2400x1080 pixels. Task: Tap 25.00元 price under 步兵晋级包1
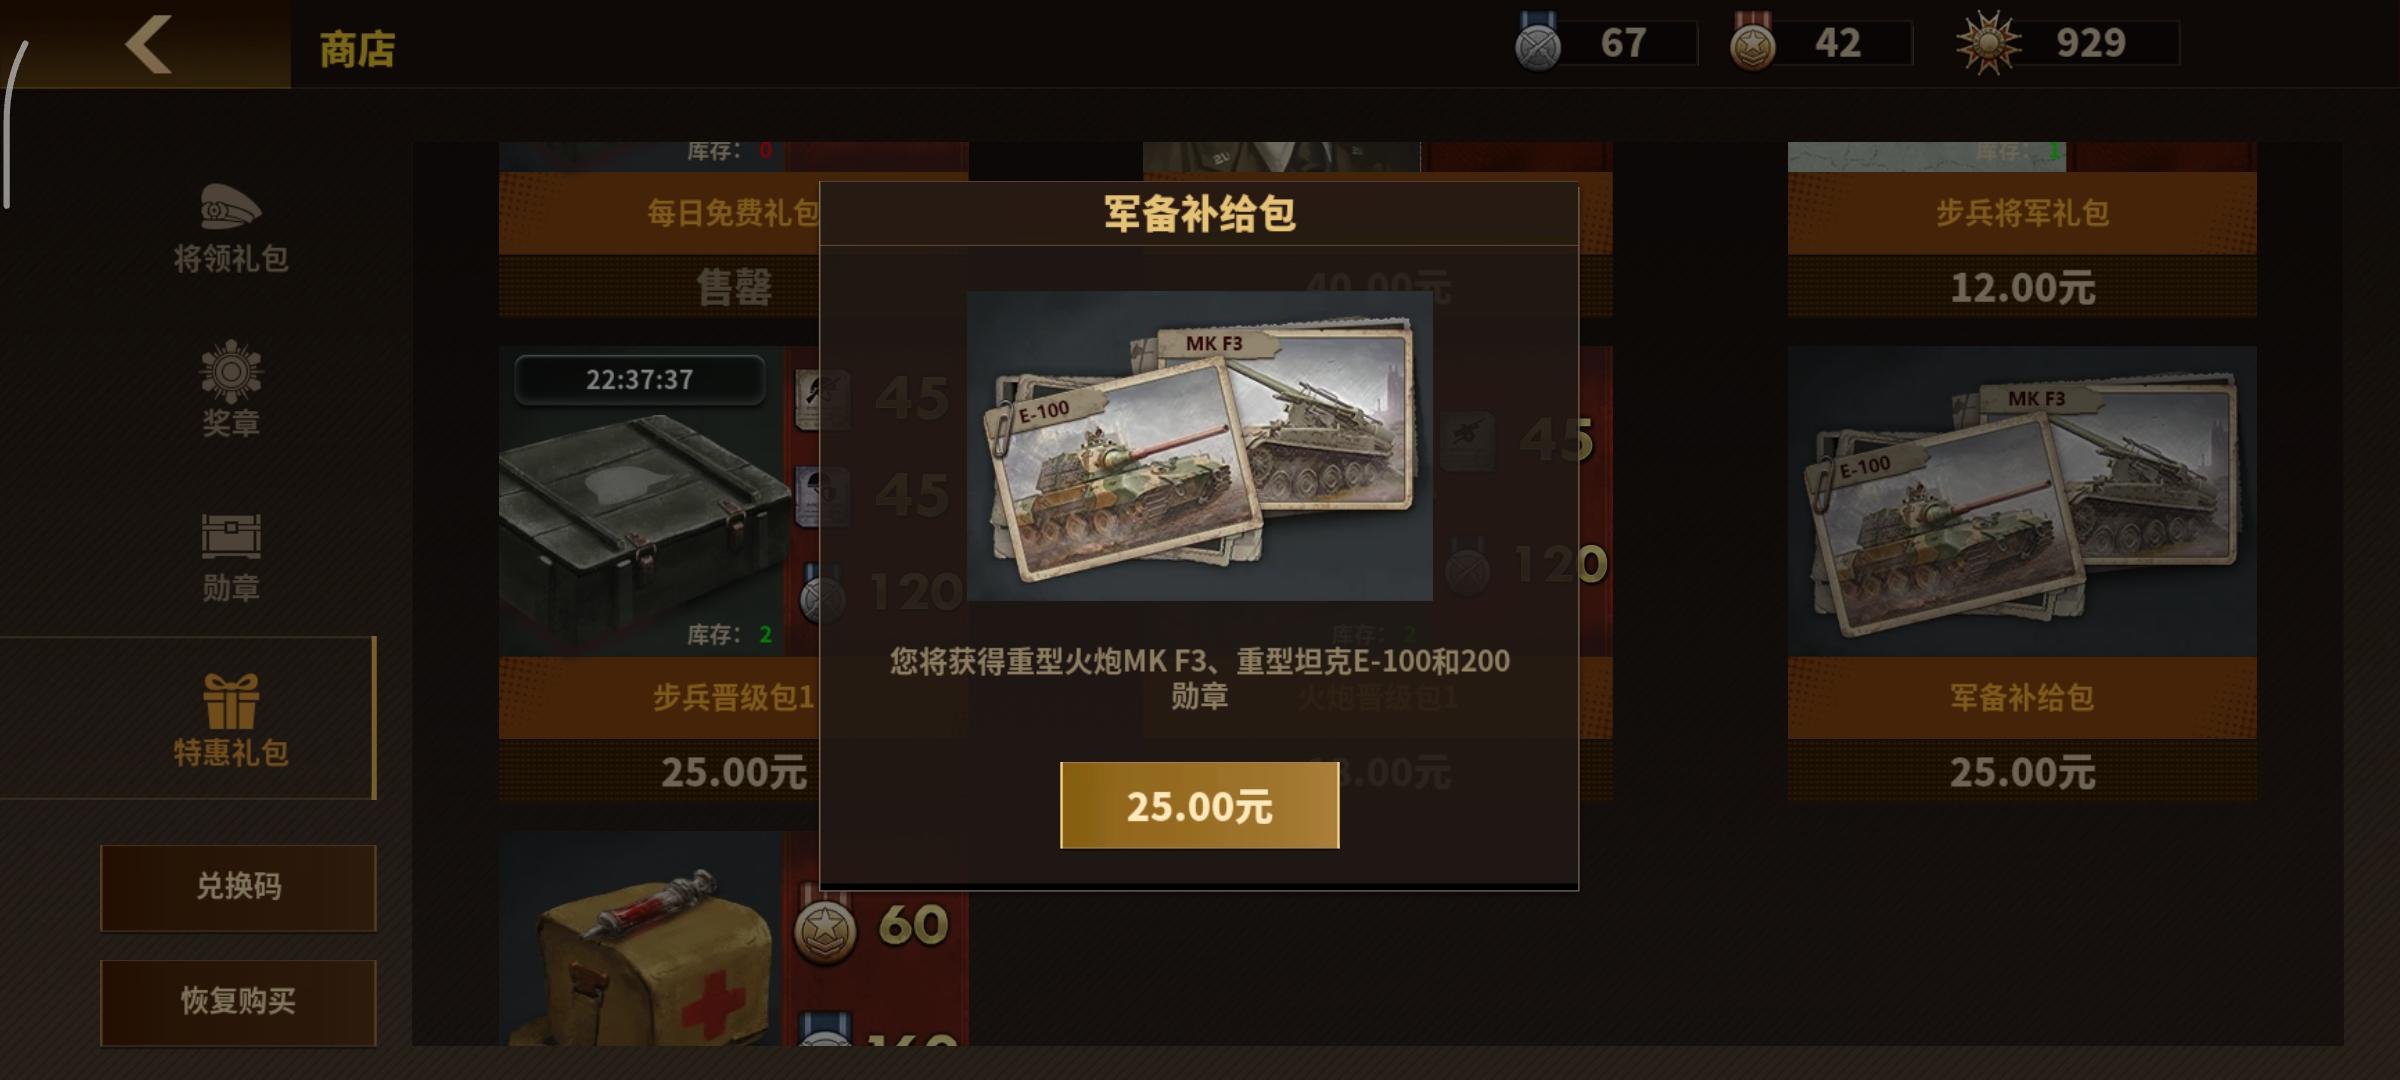click(734, 772)
